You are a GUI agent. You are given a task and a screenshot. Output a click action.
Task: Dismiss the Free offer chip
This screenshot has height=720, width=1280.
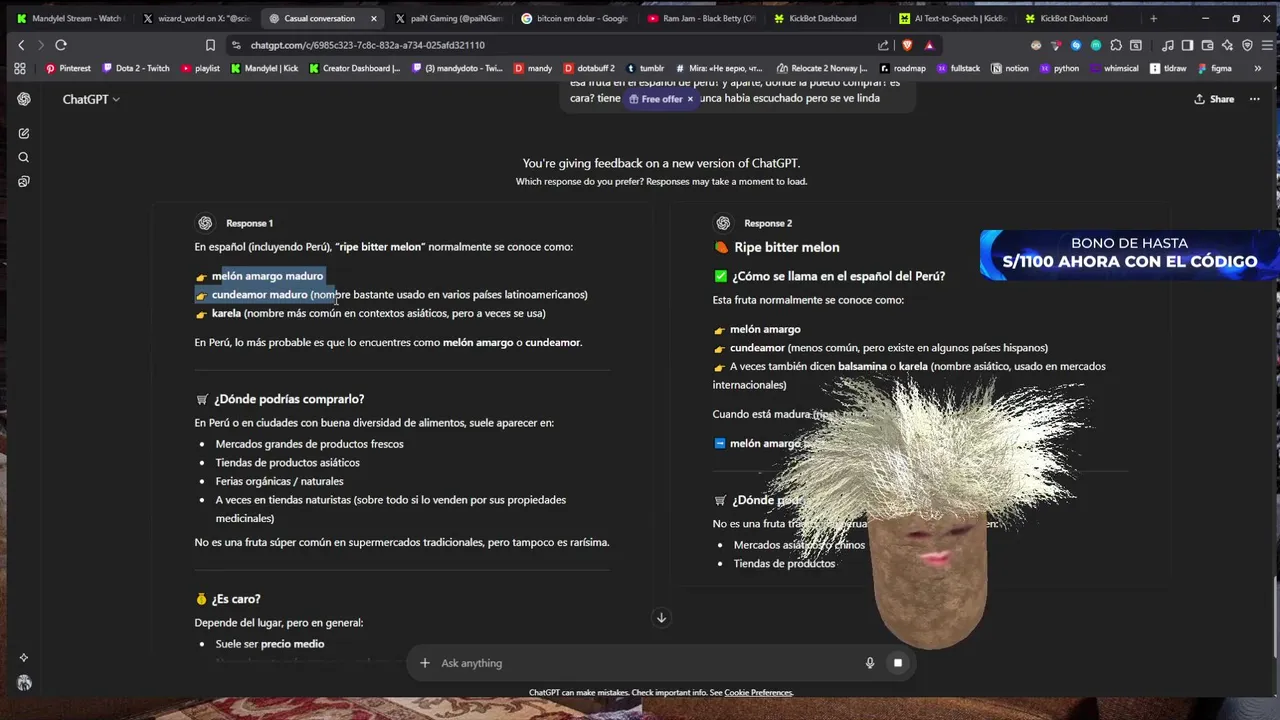pos(690,99)
